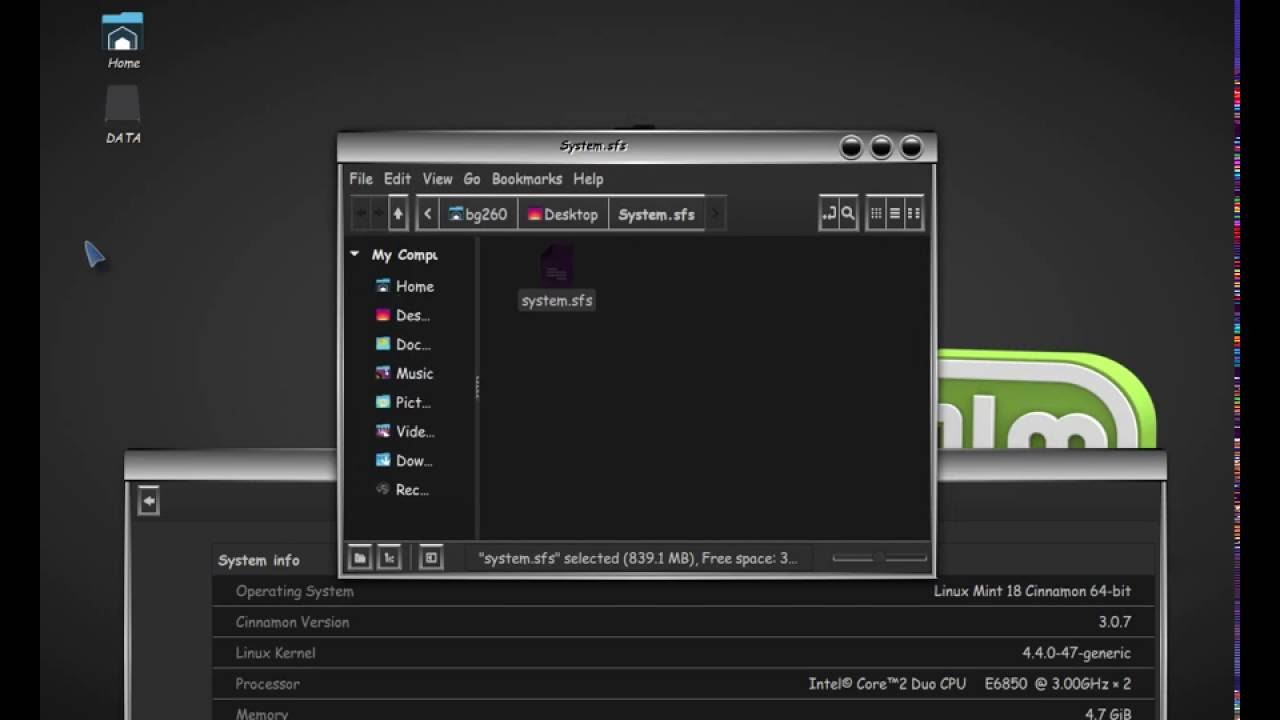
Task: Click the system.sfs file name label
Action: pyautogui.click(x=557, y=300)
